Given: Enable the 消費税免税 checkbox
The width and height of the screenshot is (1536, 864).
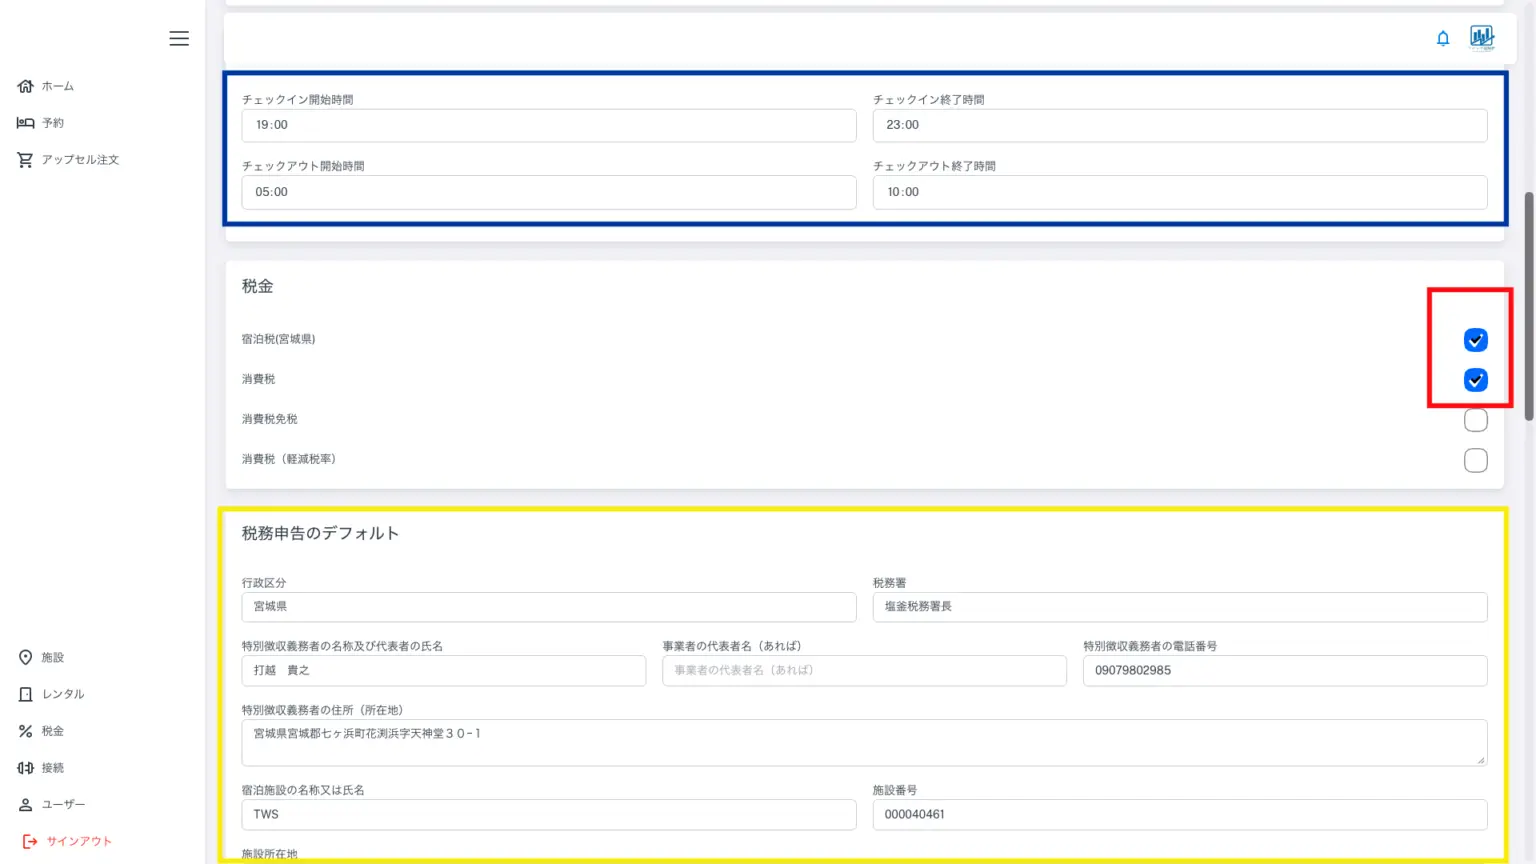Looking at the screenshot, I should [x=1475, y=420].
